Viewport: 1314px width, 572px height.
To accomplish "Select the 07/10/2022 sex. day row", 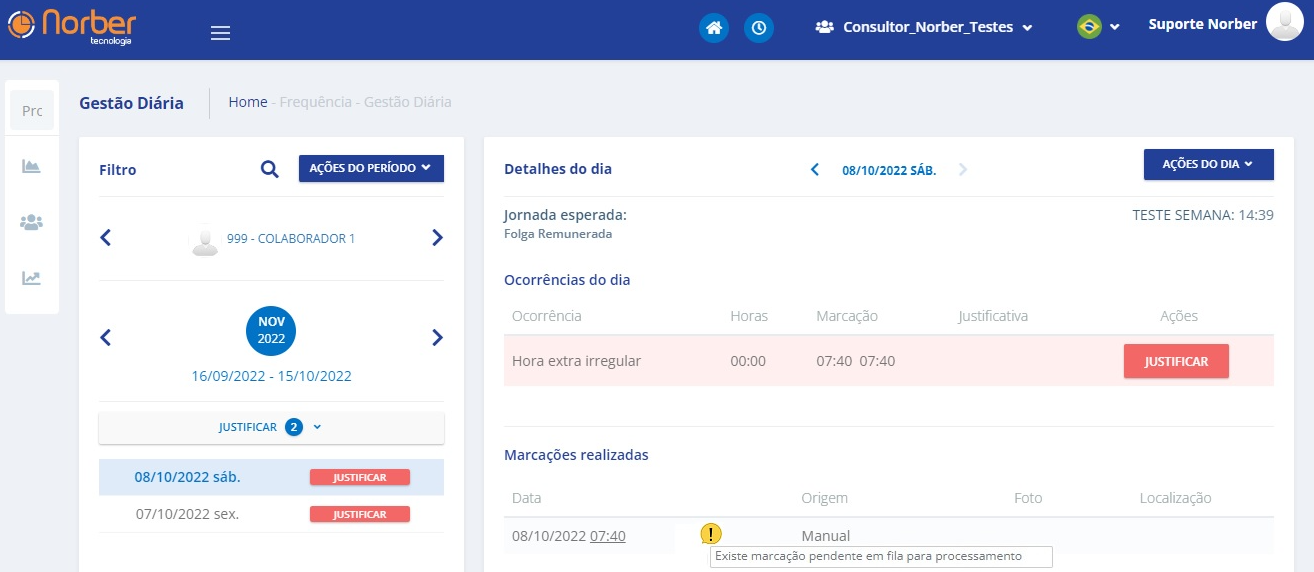I will pos(187,514).
